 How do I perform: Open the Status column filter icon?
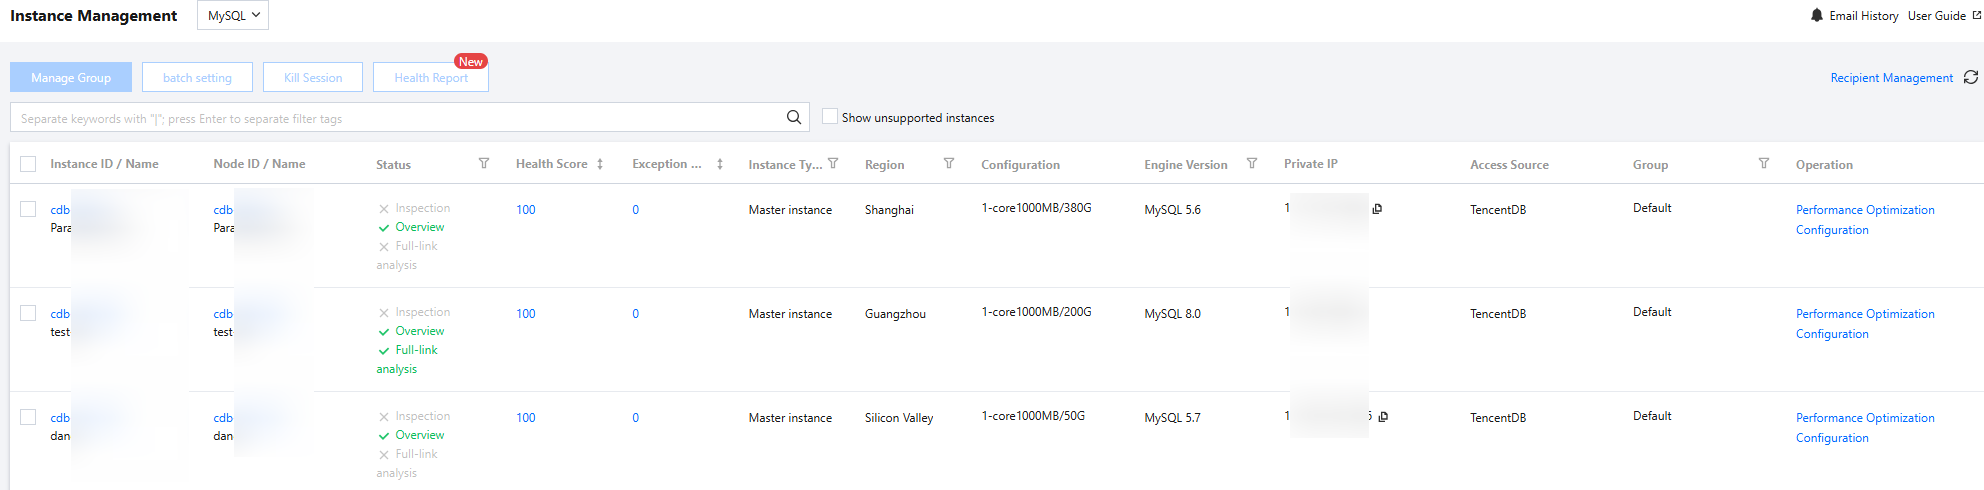pos(484,164)
